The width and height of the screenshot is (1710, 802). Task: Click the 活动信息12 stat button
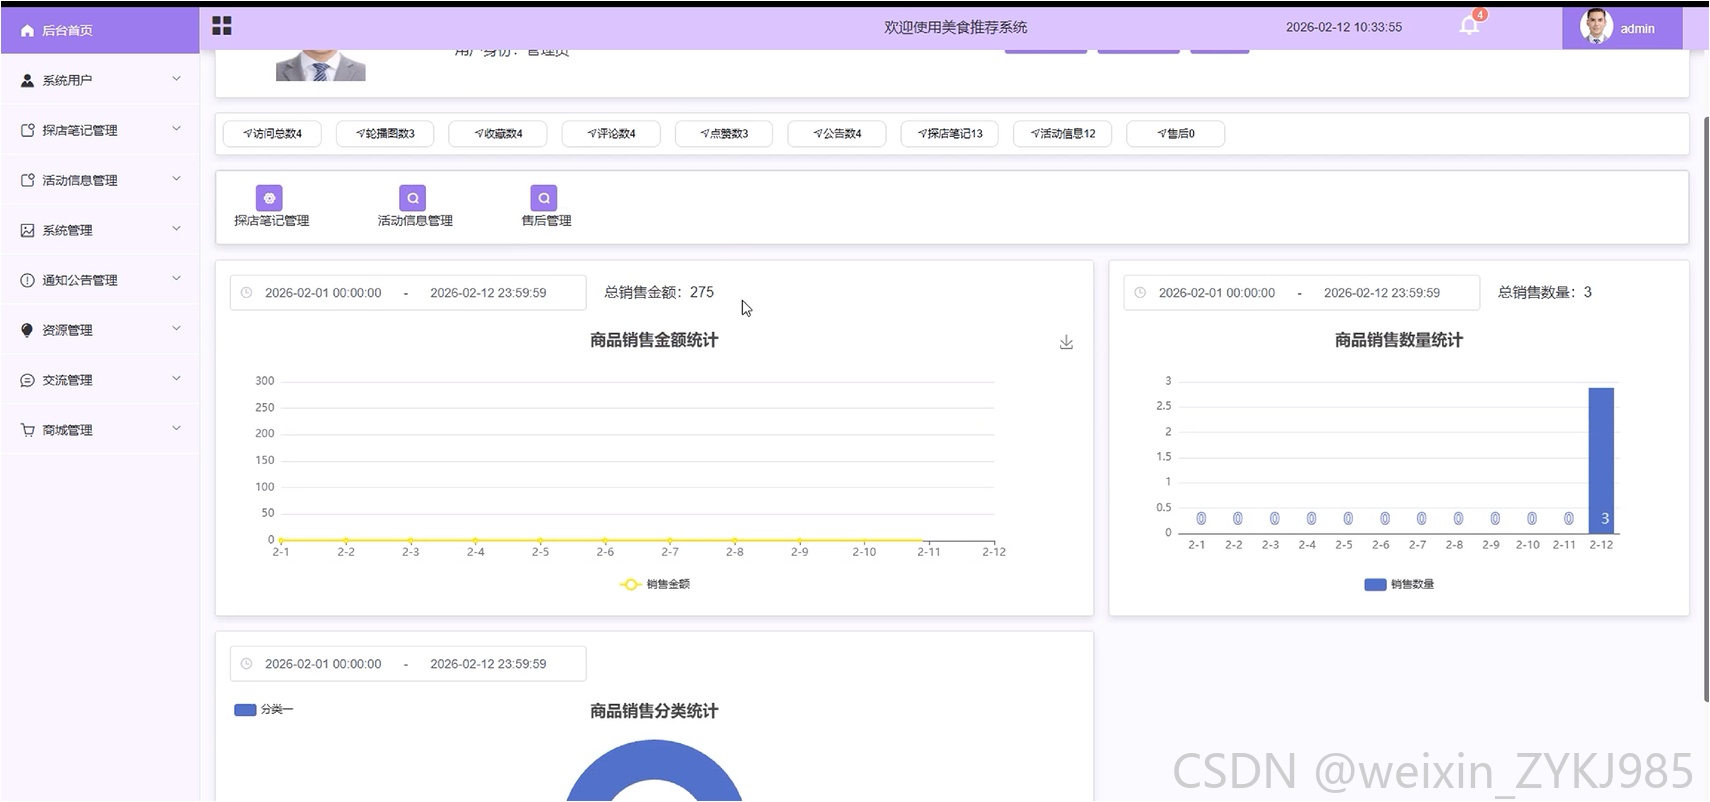coord(1063,134)
